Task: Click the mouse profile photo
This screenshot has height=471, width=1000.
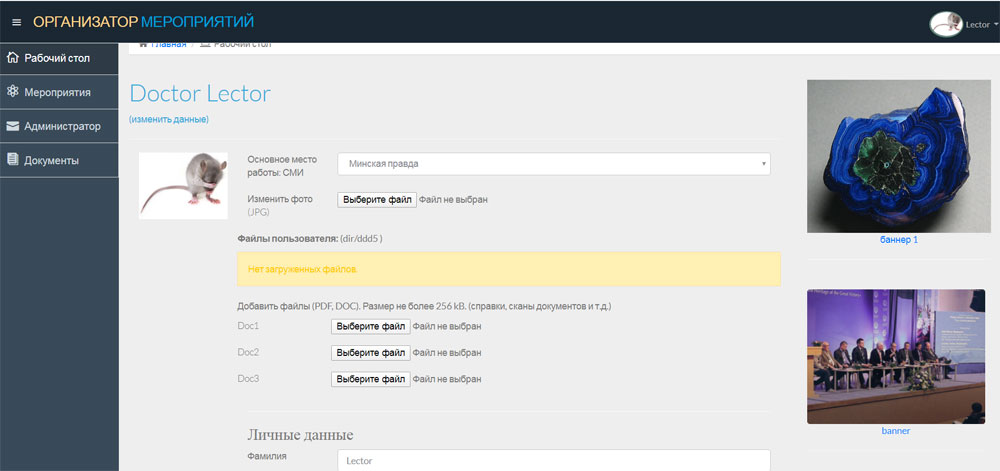Action: point(183,185)
